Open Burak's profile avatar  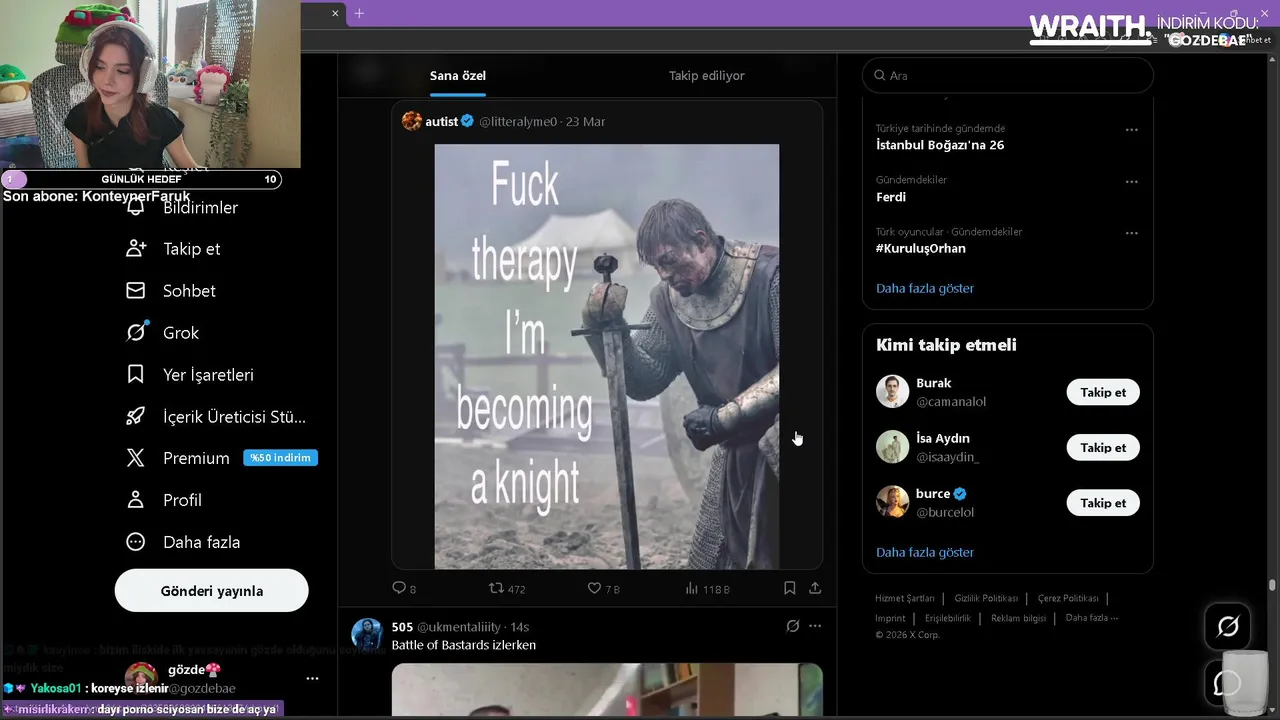pyautogui.click(x=893, y=392)
